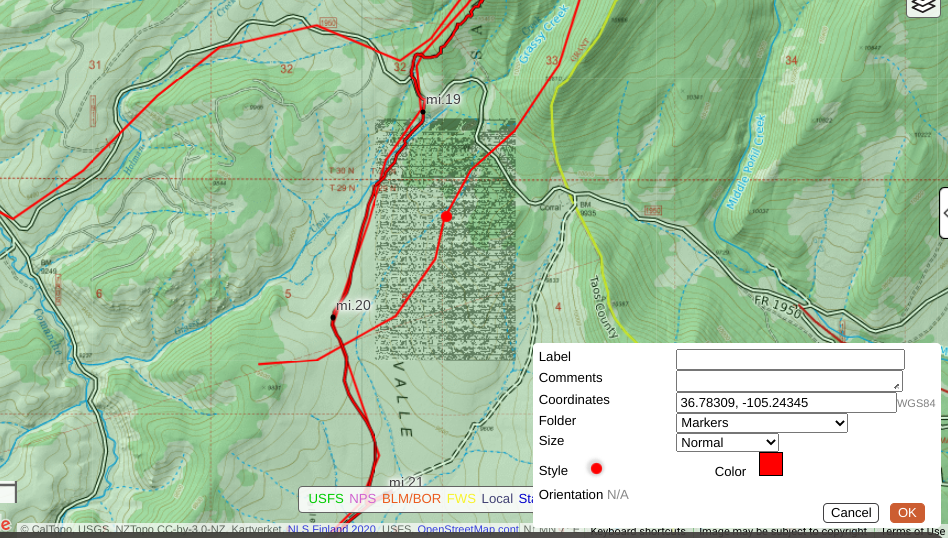Open the red Color swatch picker
The height and width of the screenshot is (538, 948).
pos(770,464)
